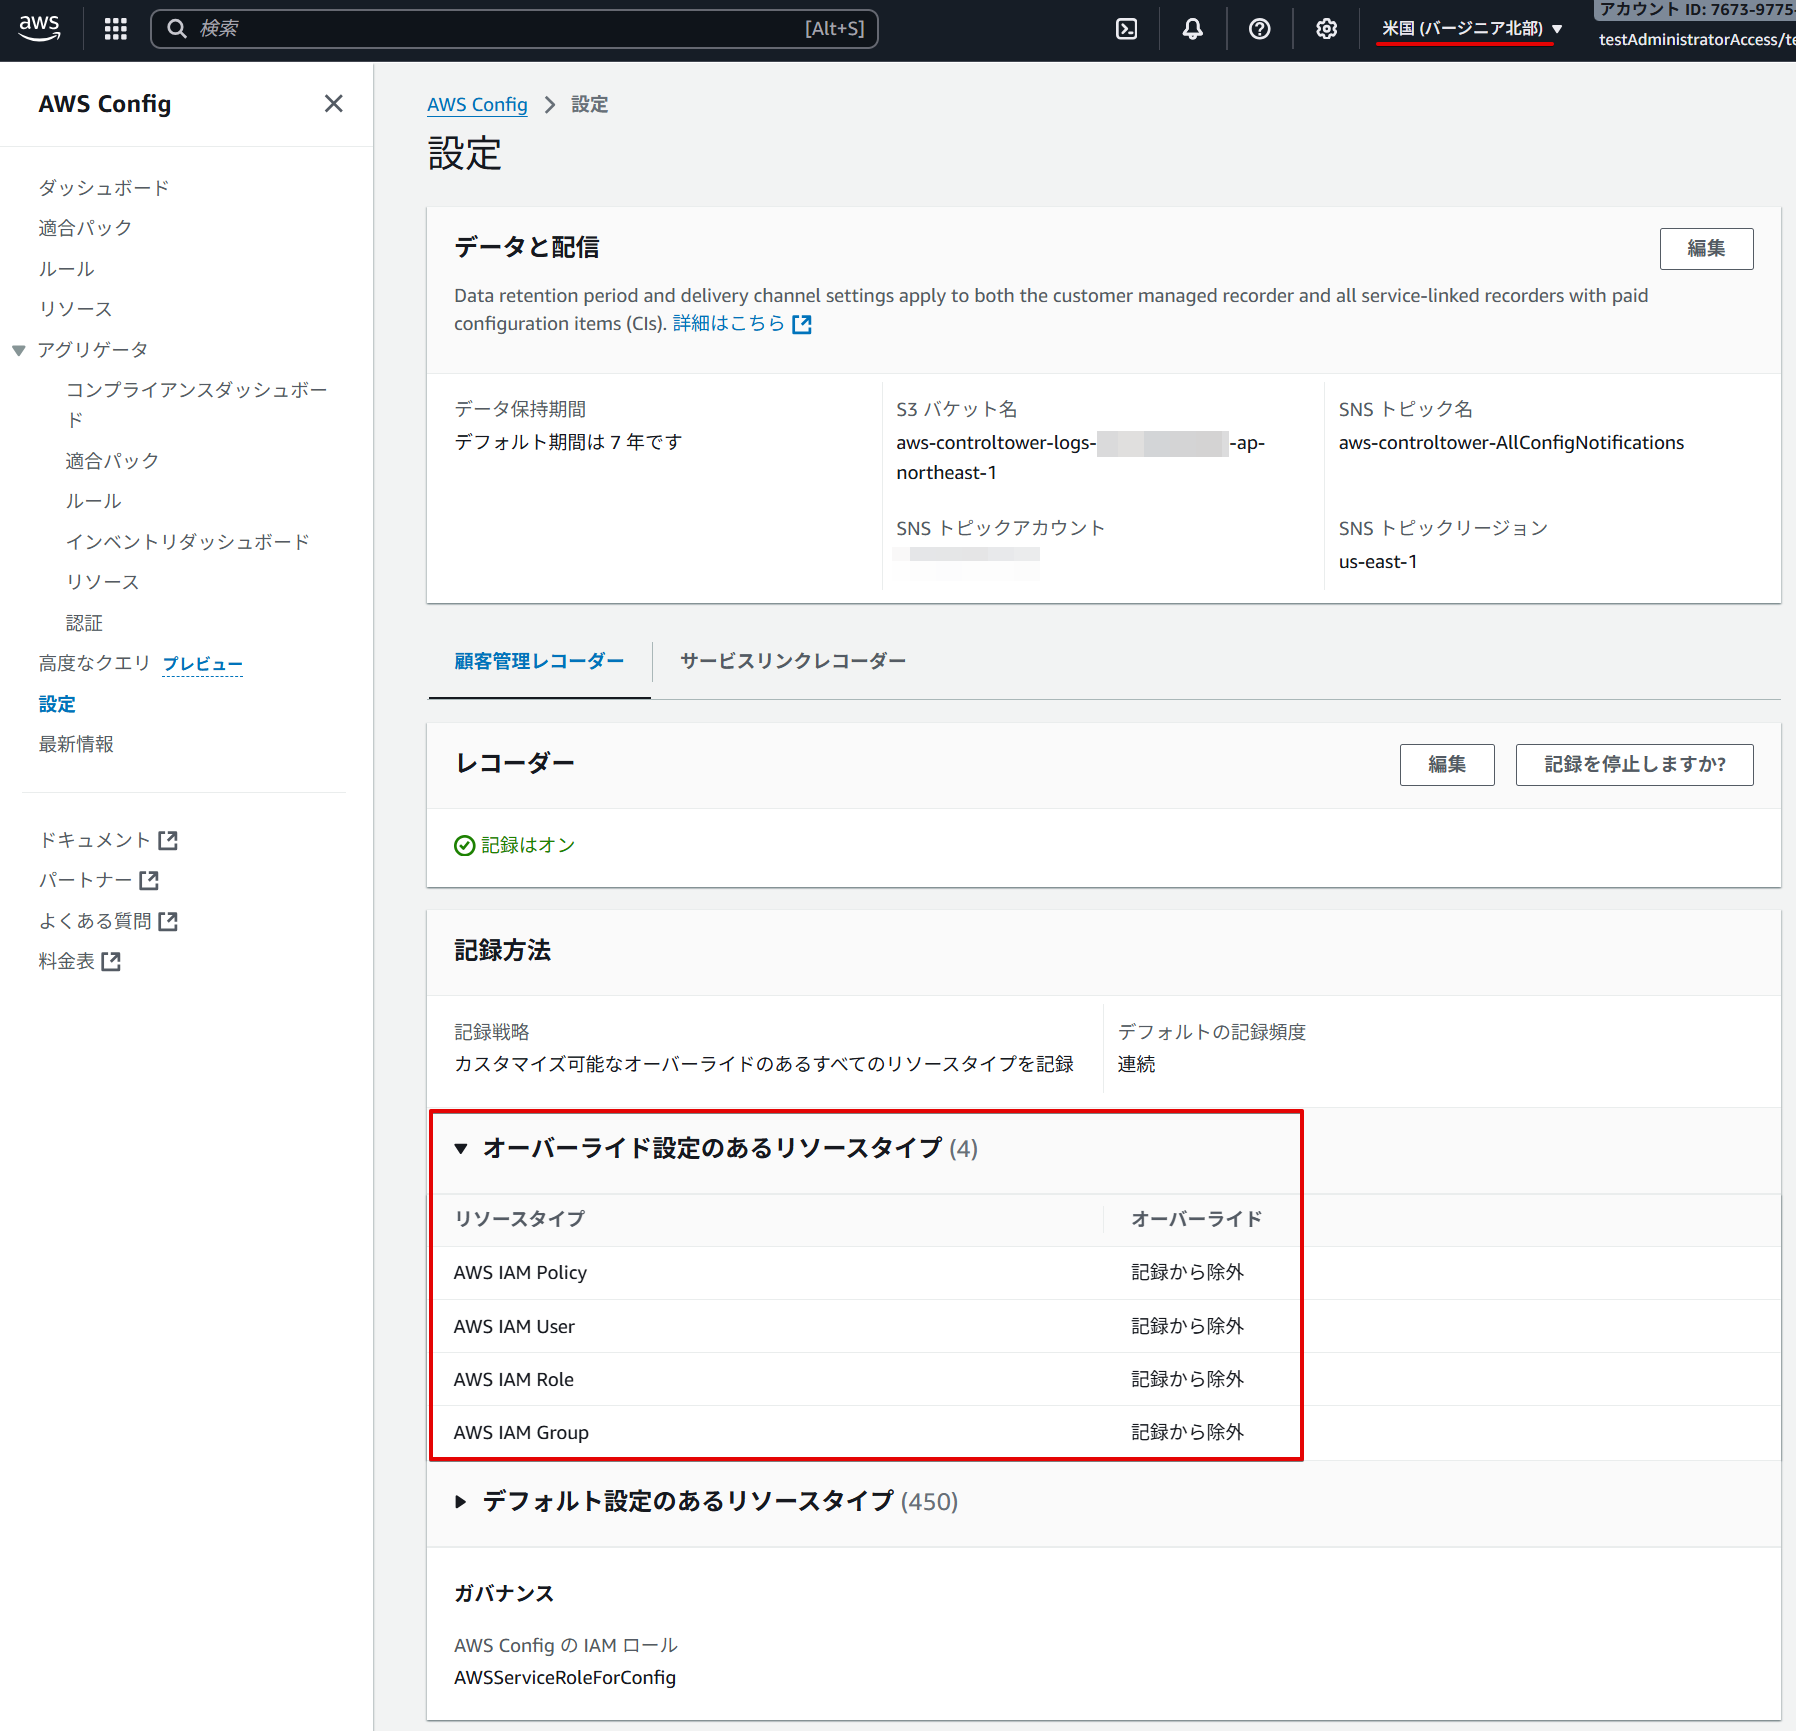Screen dimensions: 1796x1731
Task: Open インベントリダッシュボード in sidebar
Action: [188, 542]
